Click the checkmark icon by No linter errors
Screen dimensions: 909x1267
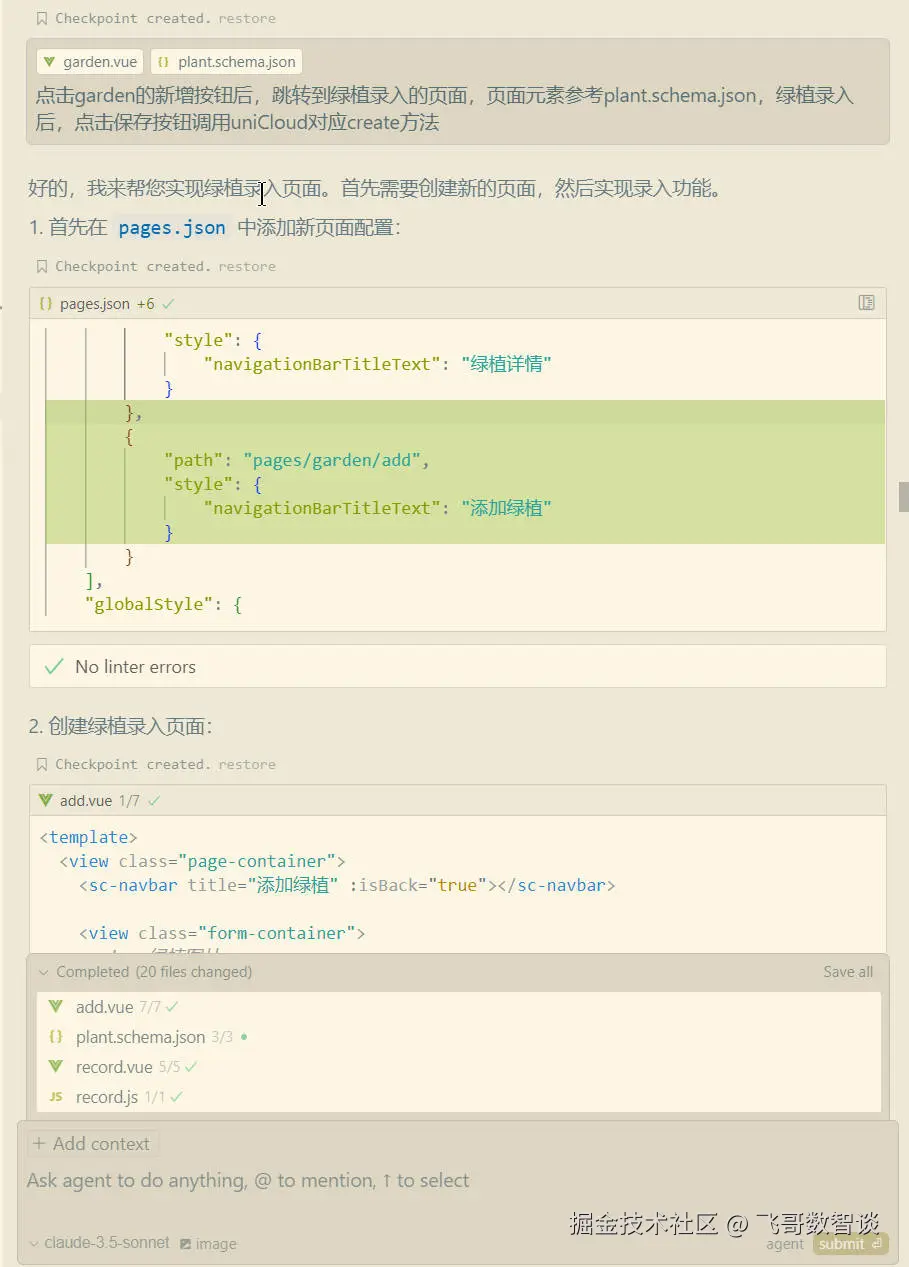54,667
